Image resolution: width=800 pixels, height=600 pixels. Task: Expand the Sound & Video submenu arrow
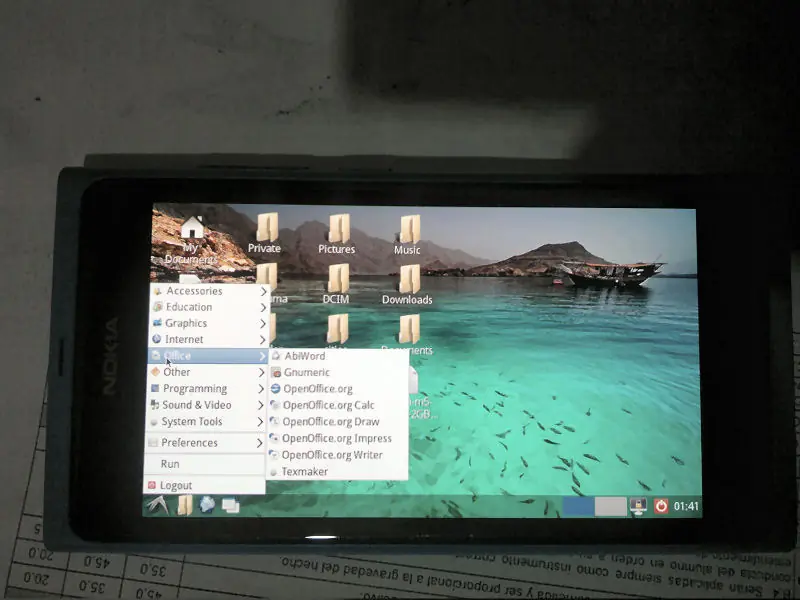(260, 405)
